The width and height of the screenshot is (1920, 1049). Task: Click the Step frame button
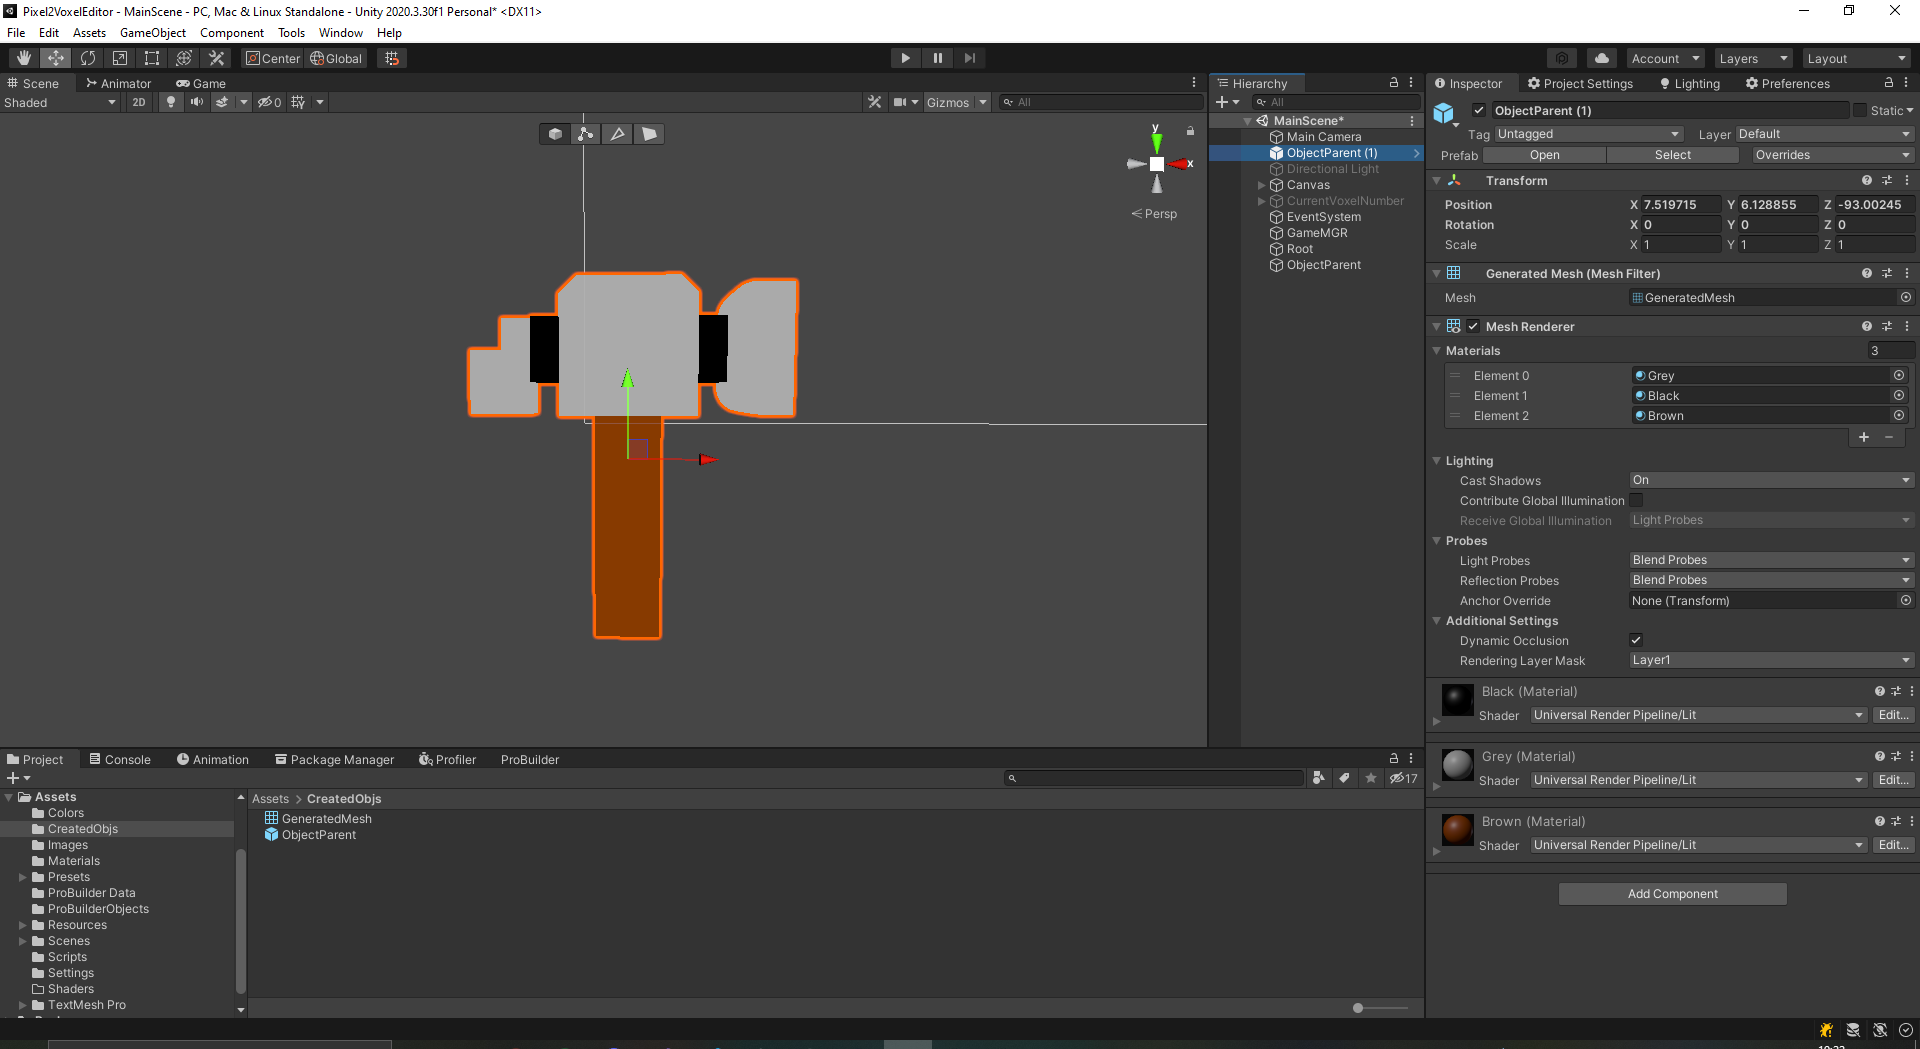click(x=969, y=58)
